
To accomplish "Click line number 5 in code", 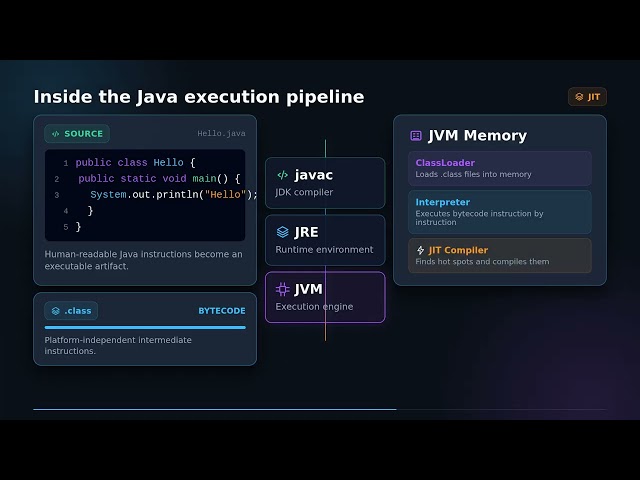I will coord(66,227).
